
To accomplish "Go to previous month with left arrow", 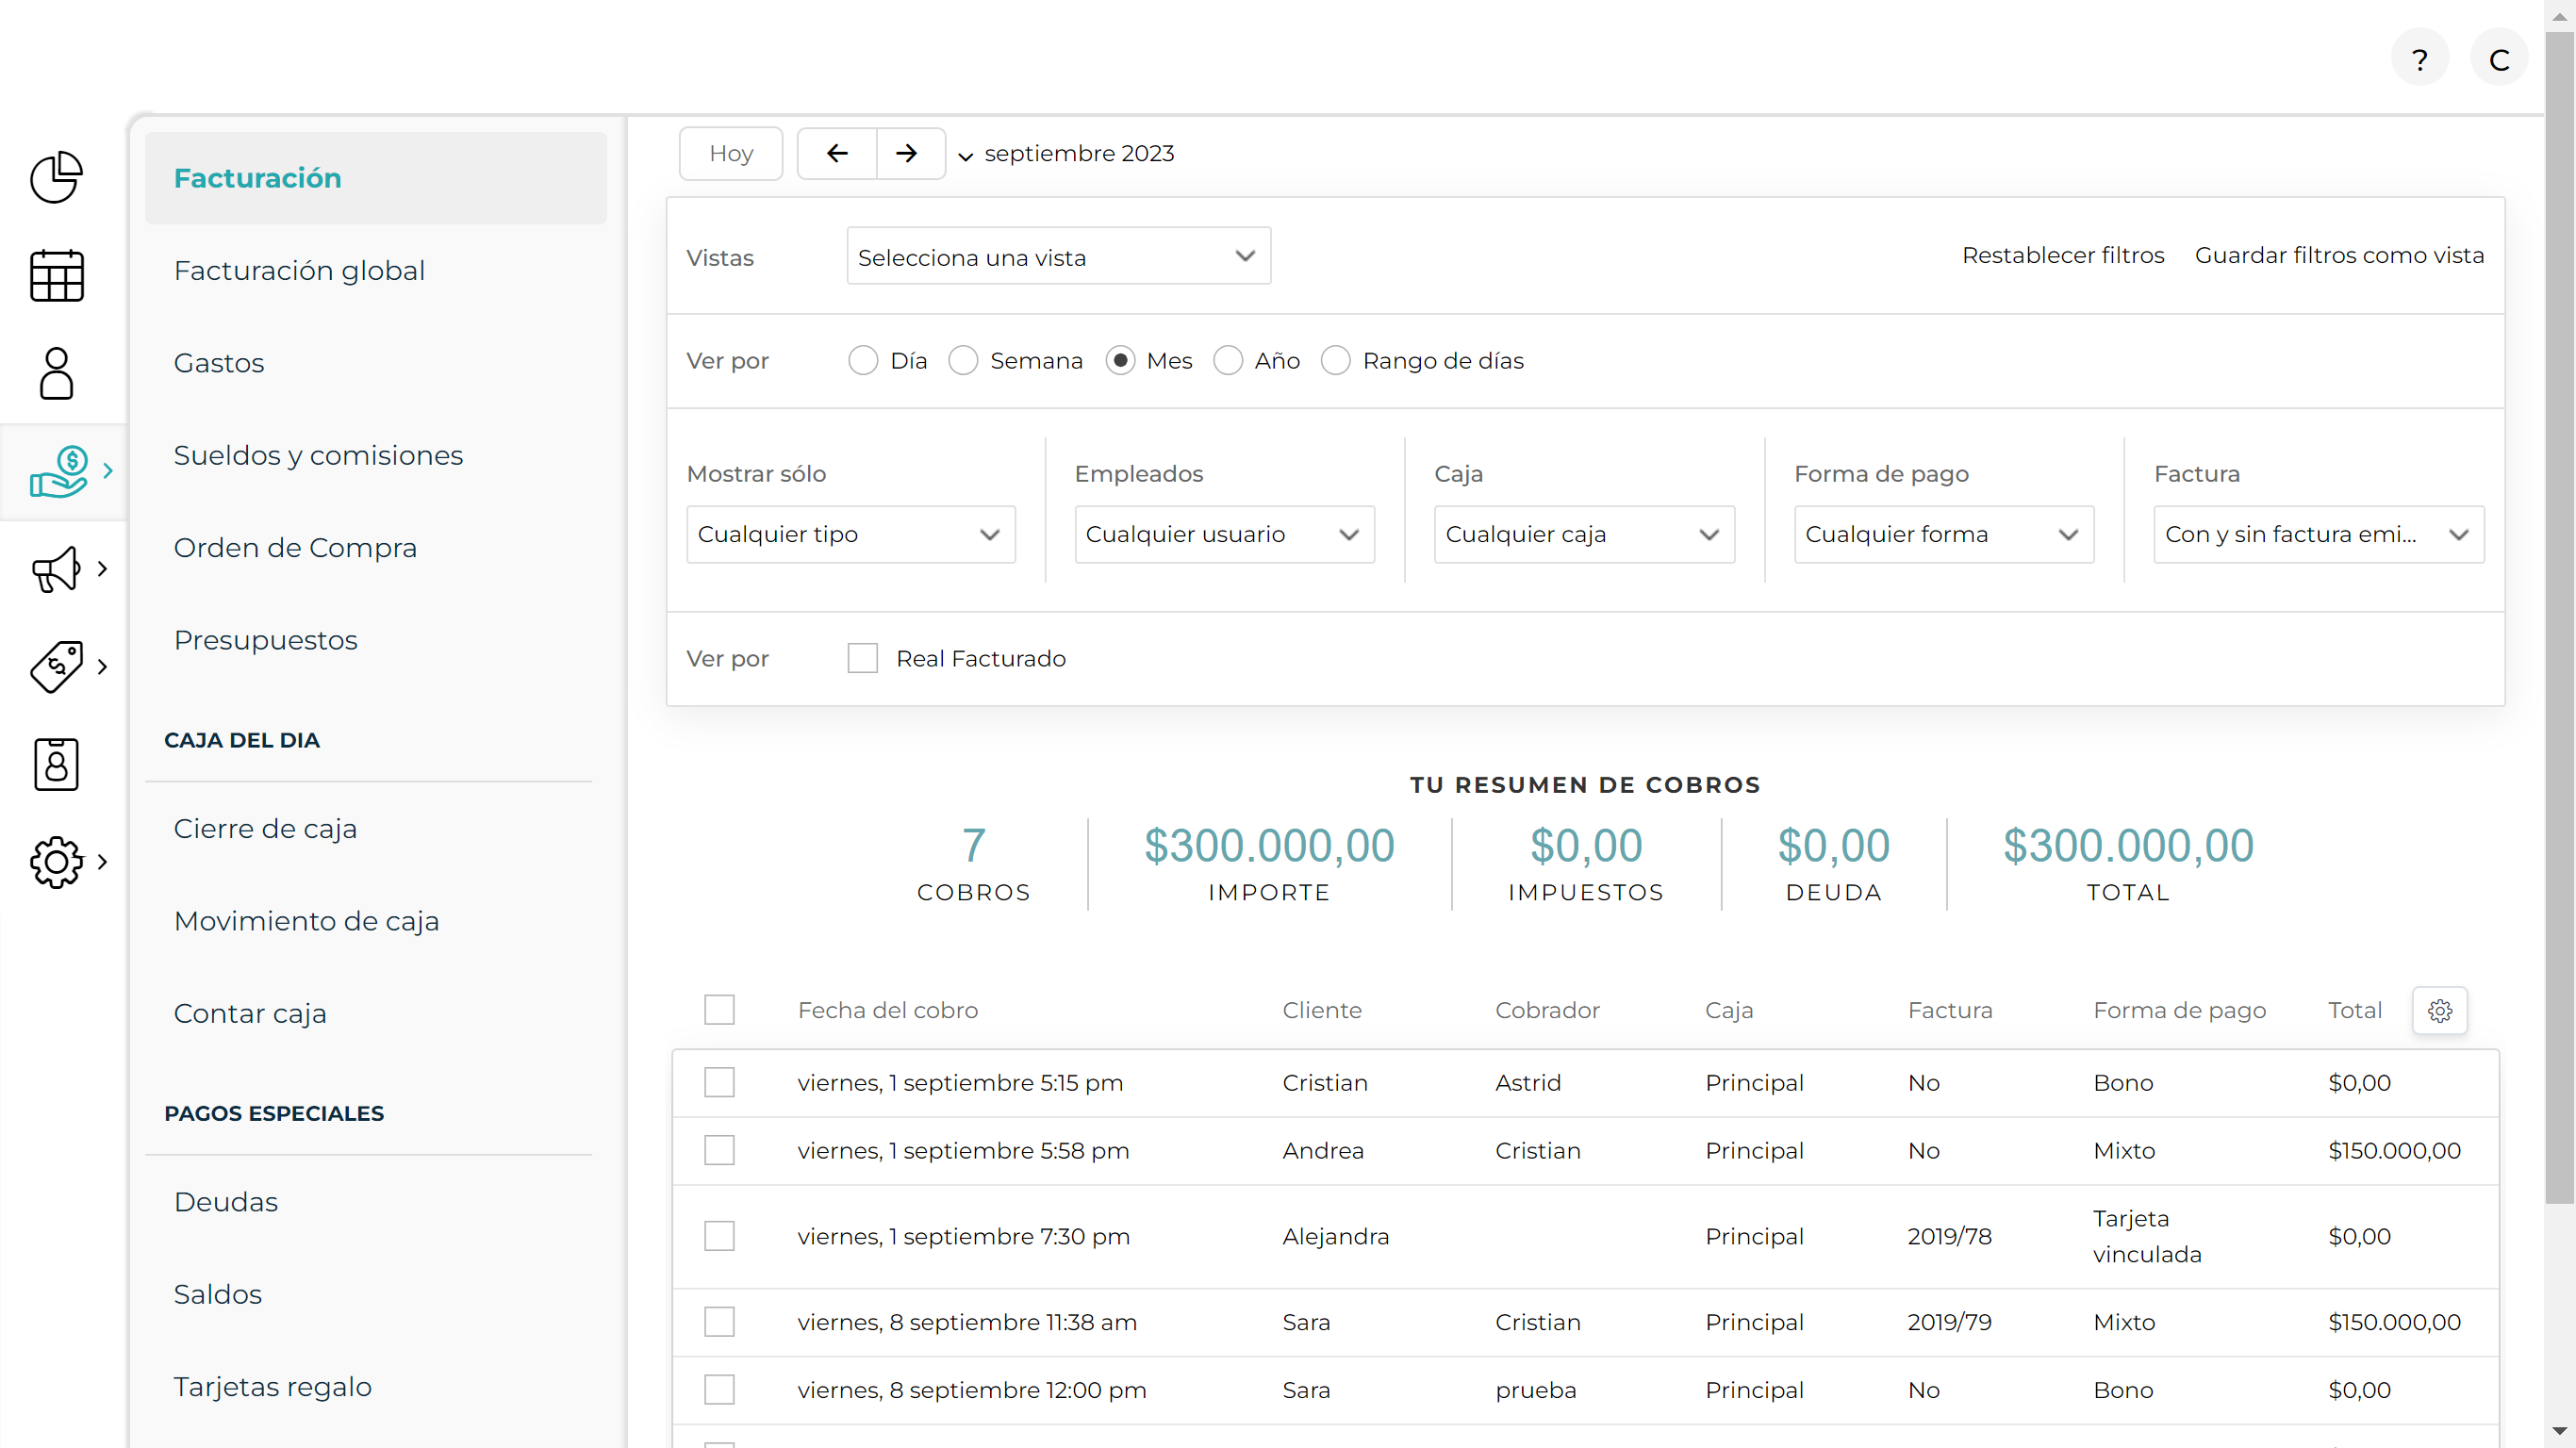I will [x=837, y=153].
